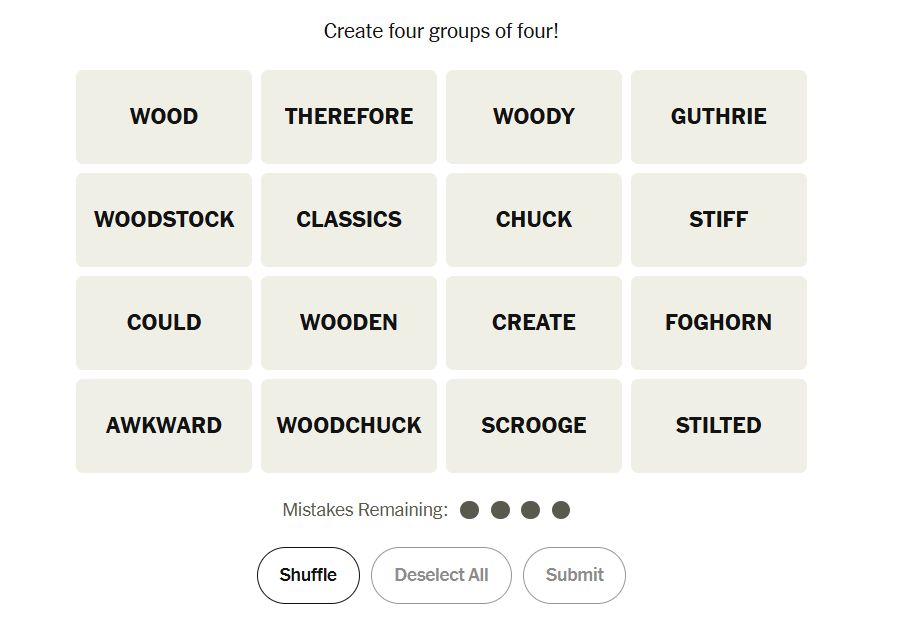Choose the CLASSICS tile
The height and width of the screenshot is (640, 900).
pyautogui.click(x=349, y=220)
